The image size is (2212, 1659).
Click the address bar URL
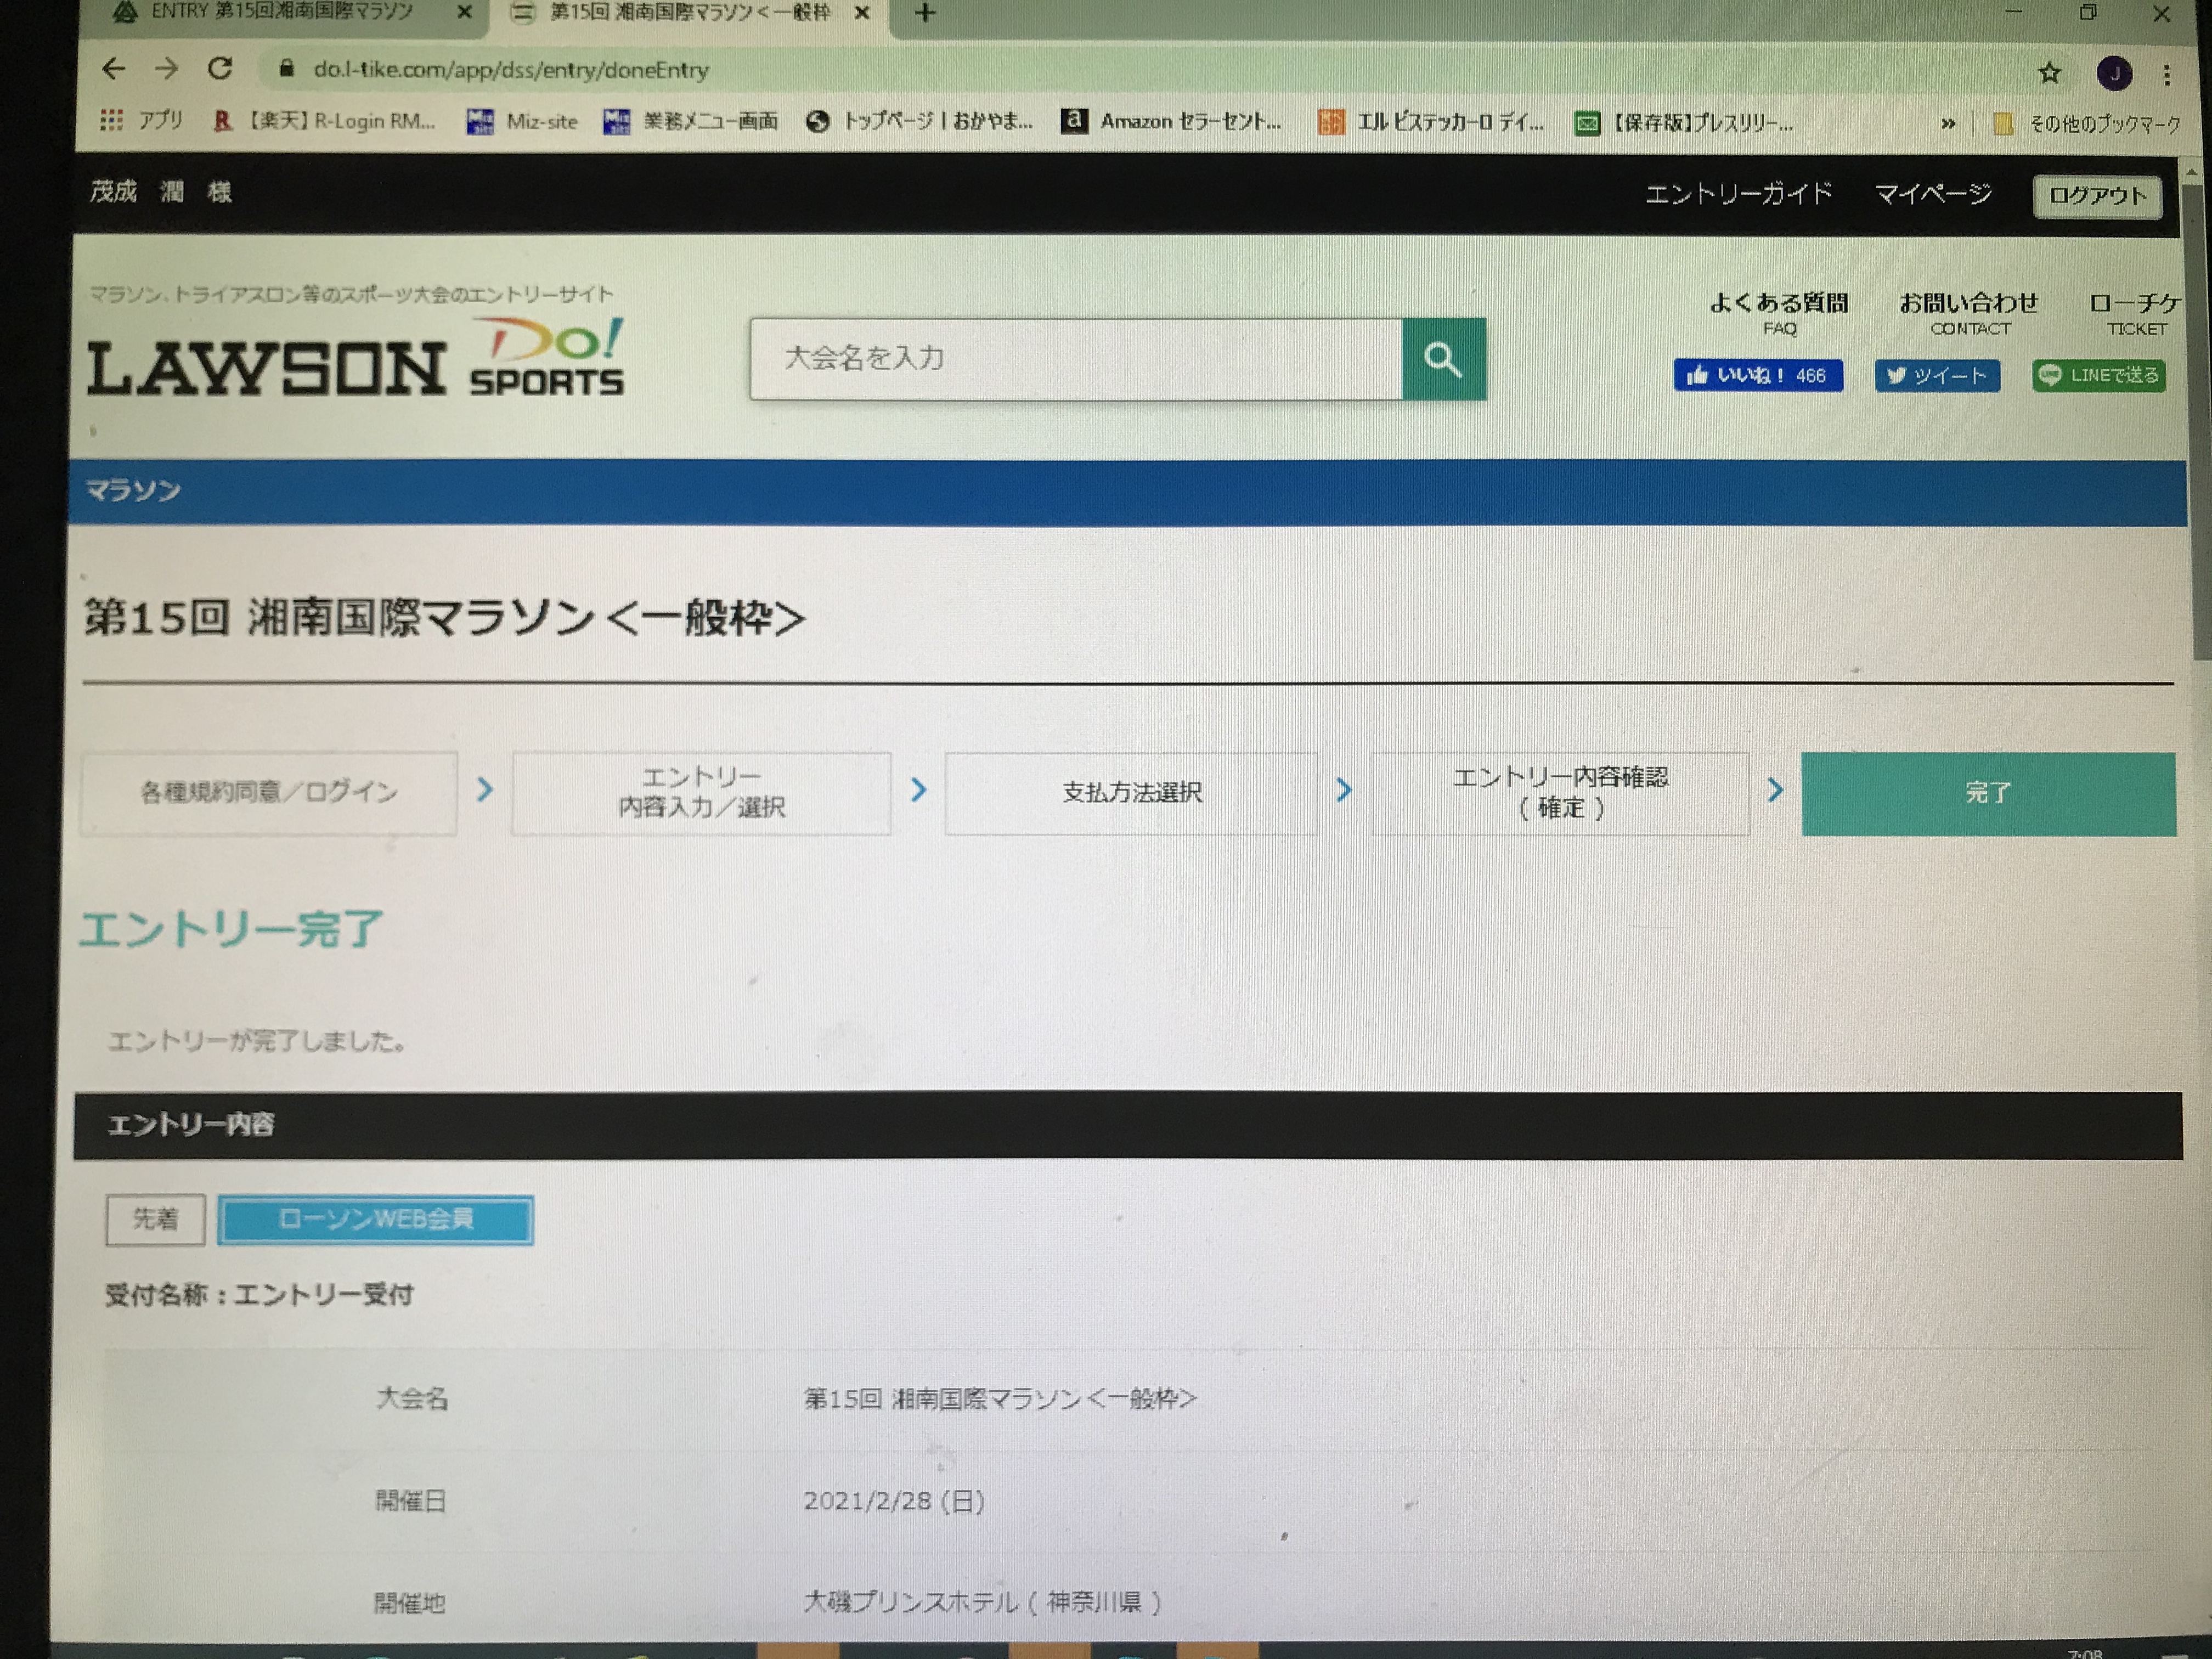[511, 70]
